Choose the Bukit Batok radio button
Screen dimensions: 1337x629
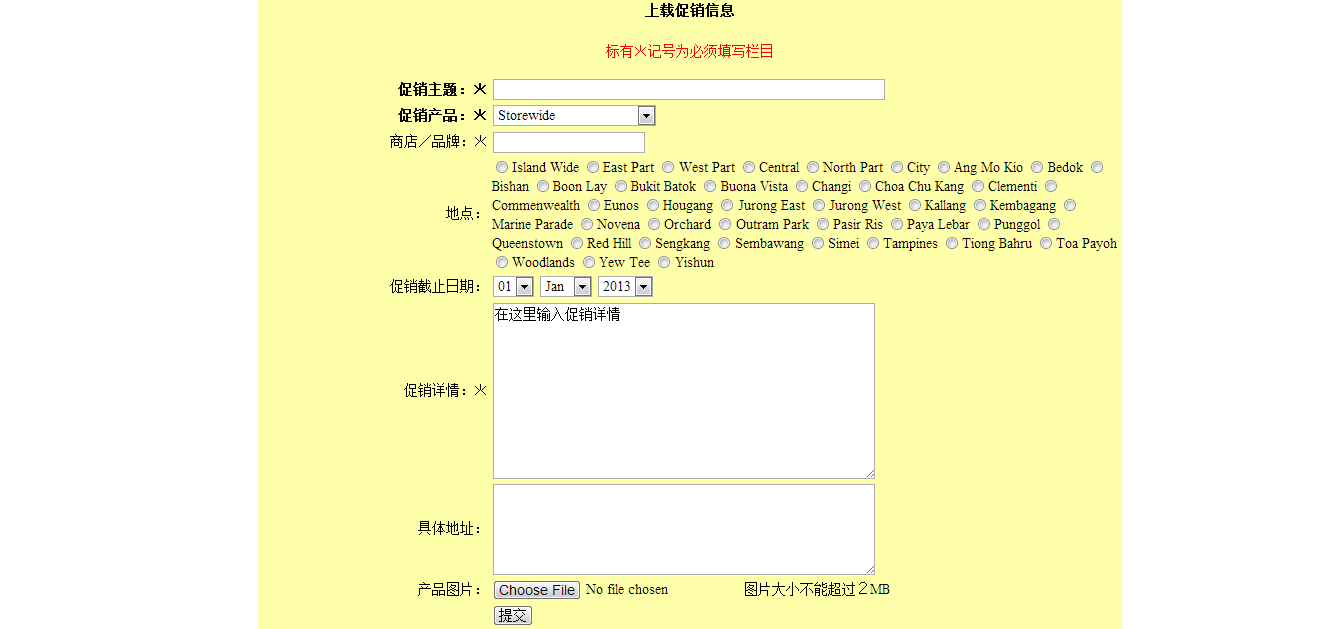[x=621, y=187]
